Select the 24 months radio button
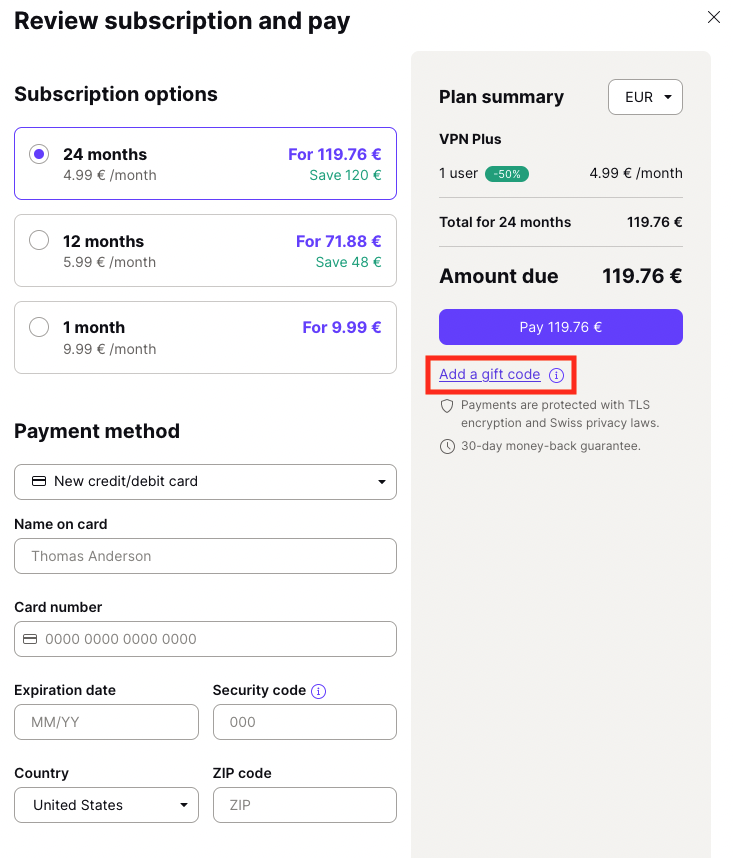733x858 pixels. pyautogui.click(x=39, y=154)
